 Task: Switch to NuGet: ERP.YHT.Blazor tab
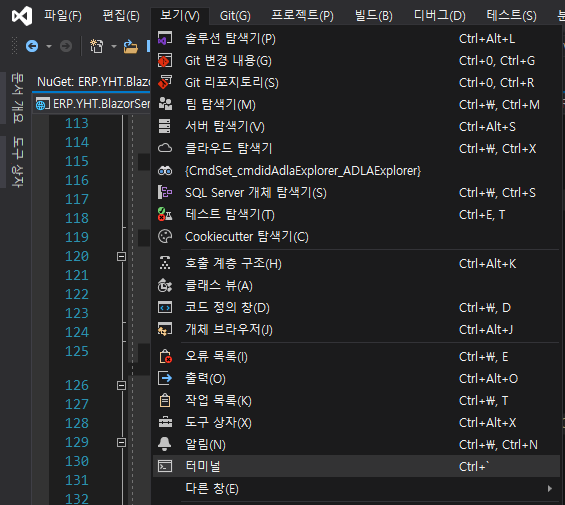click(x=93, y=82)
